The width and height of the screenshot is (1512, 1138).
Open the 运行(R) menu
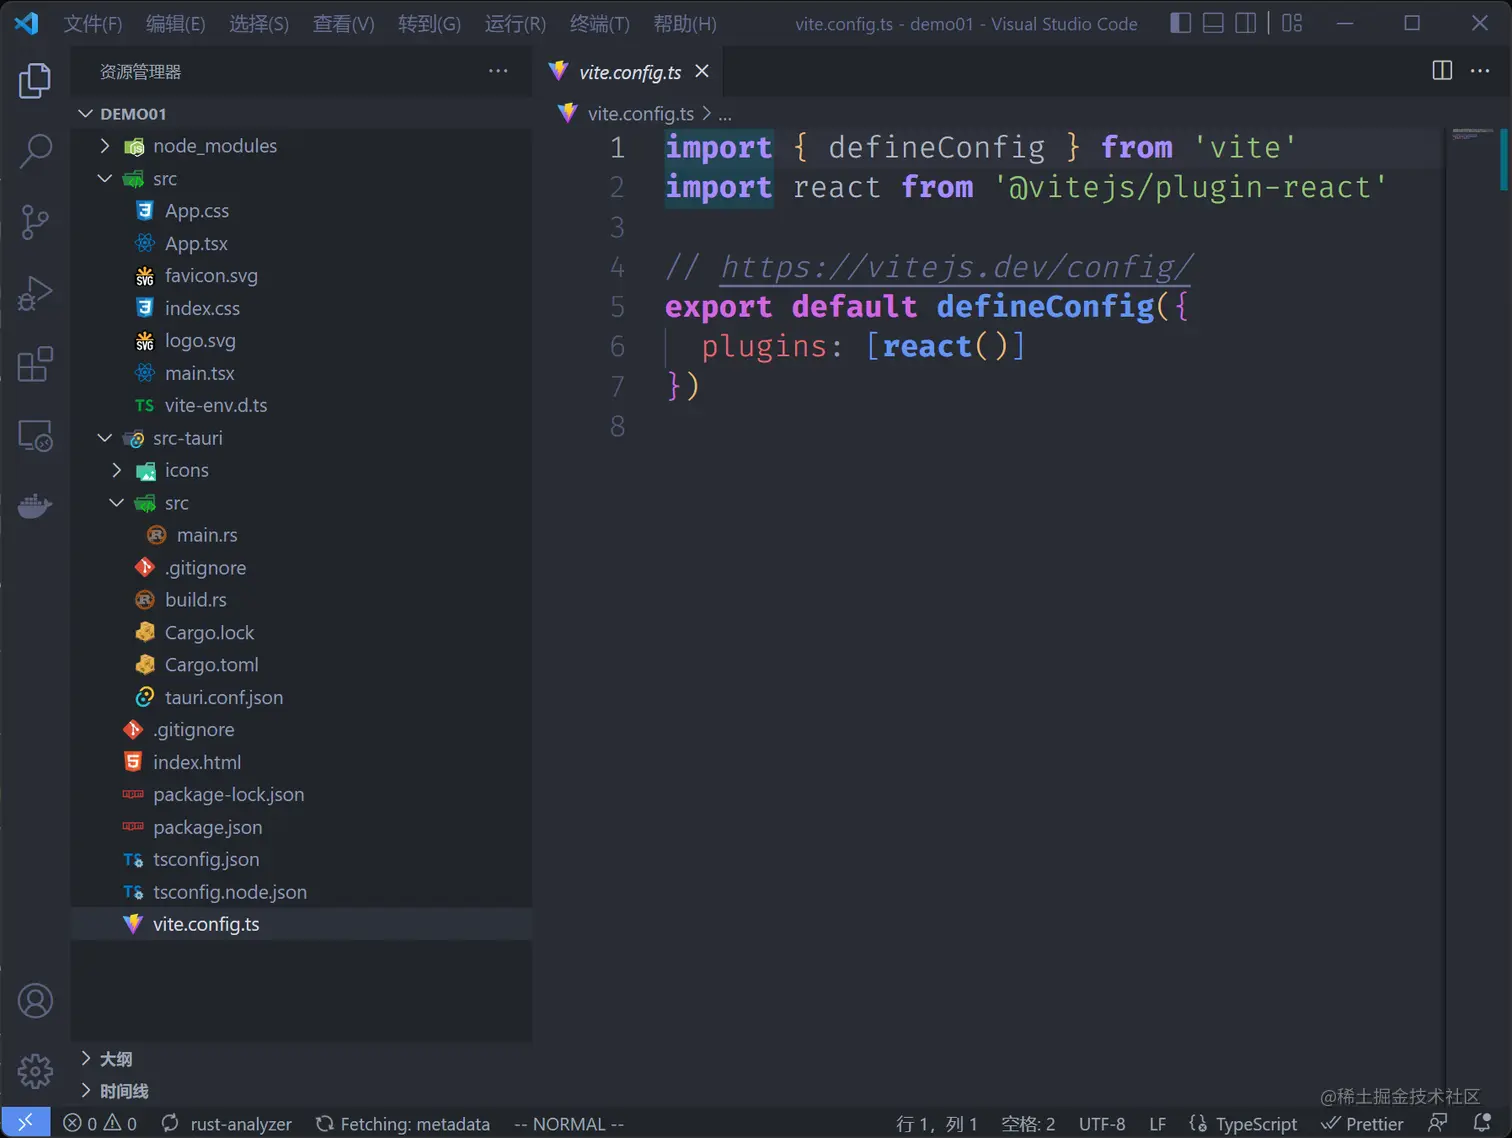pyautogui.click(x=516, y=24)
